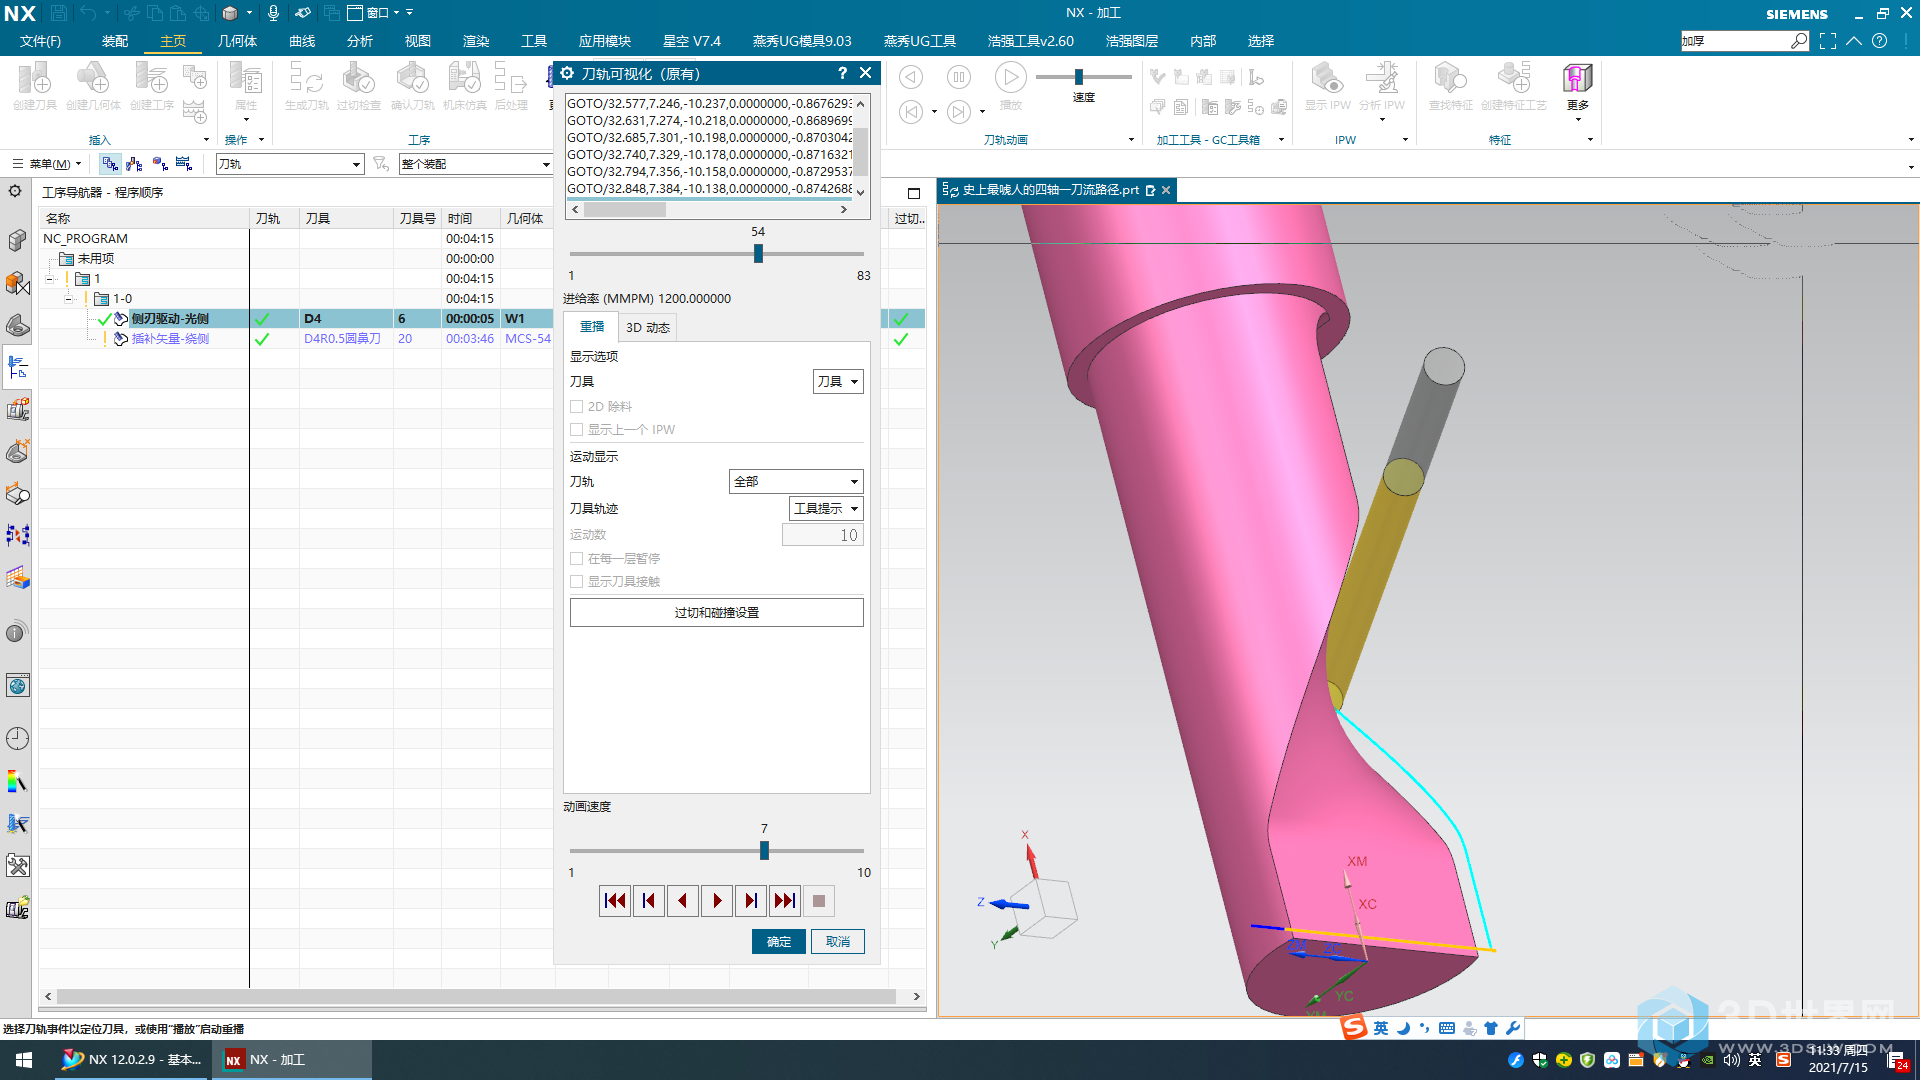Open the 刀具轨迹 工具提示 dropdown
The image size is (1920, 1080).
pyautogui.click(x=826, y=508)
